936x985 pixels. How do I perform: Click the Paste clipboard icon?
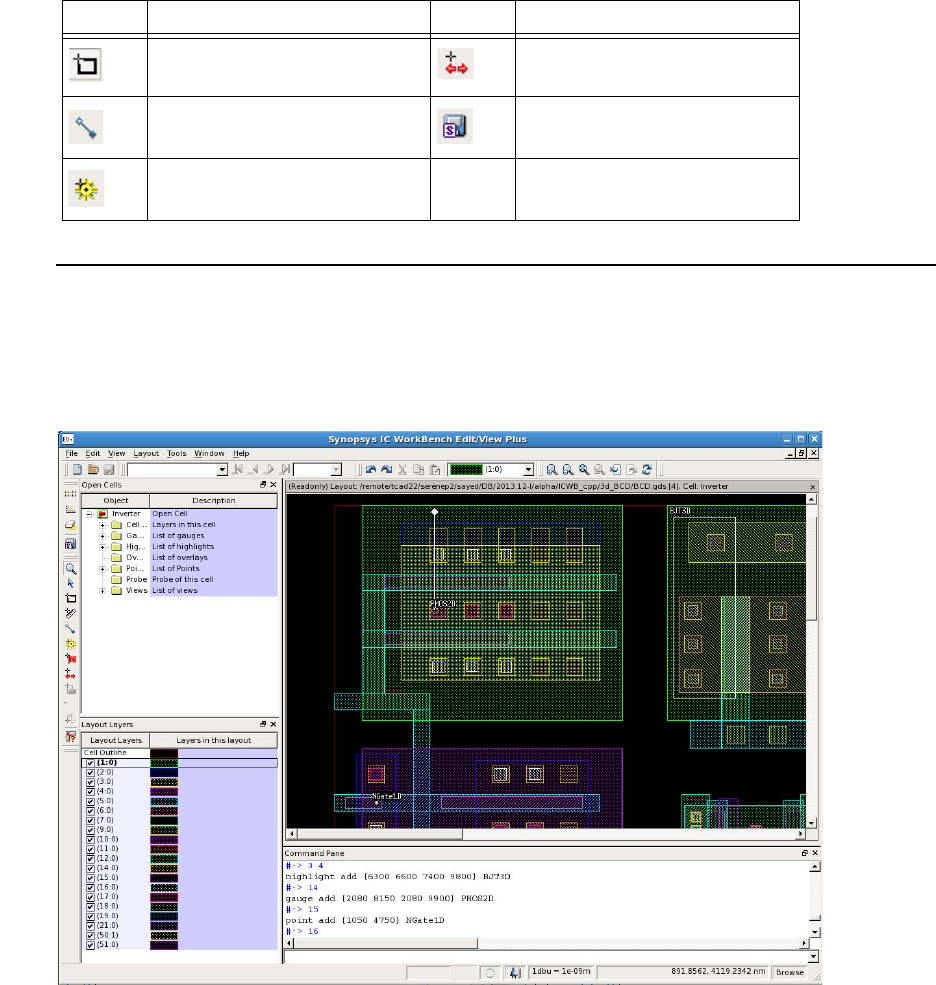(x=434, y=469)
